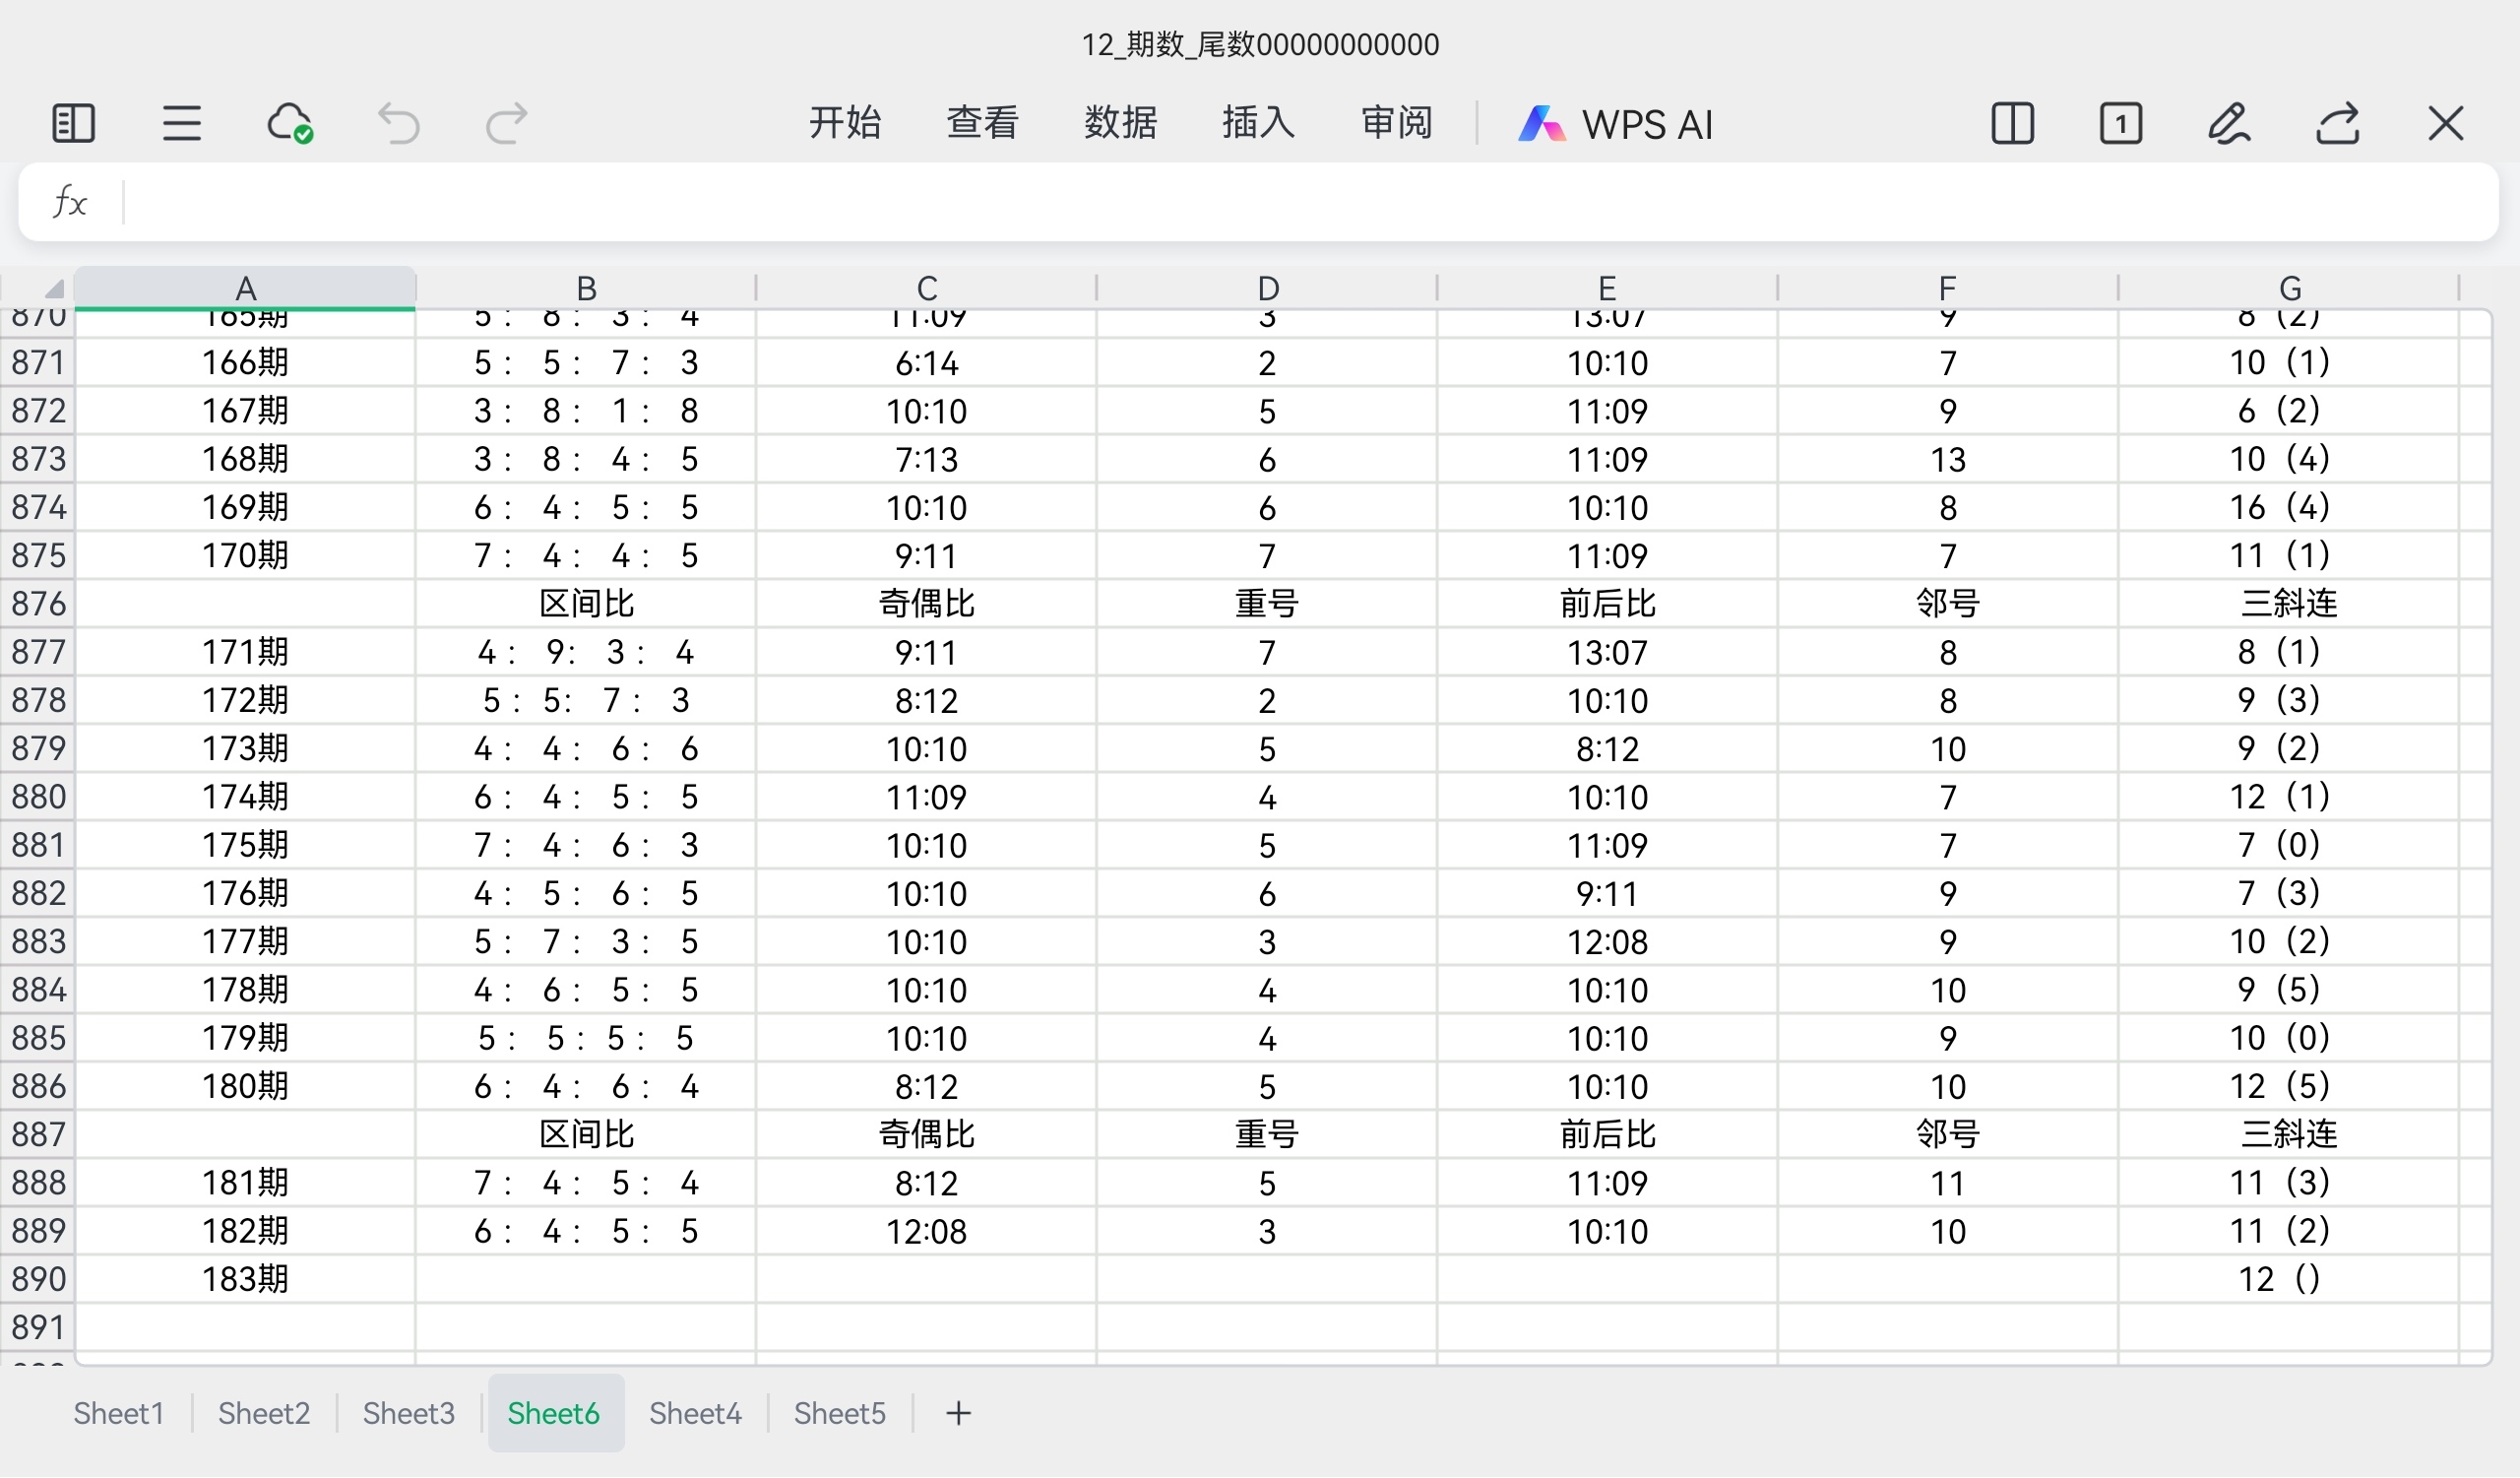
Task: Add a new sheet with plus button
Action: click(958, 1414)
